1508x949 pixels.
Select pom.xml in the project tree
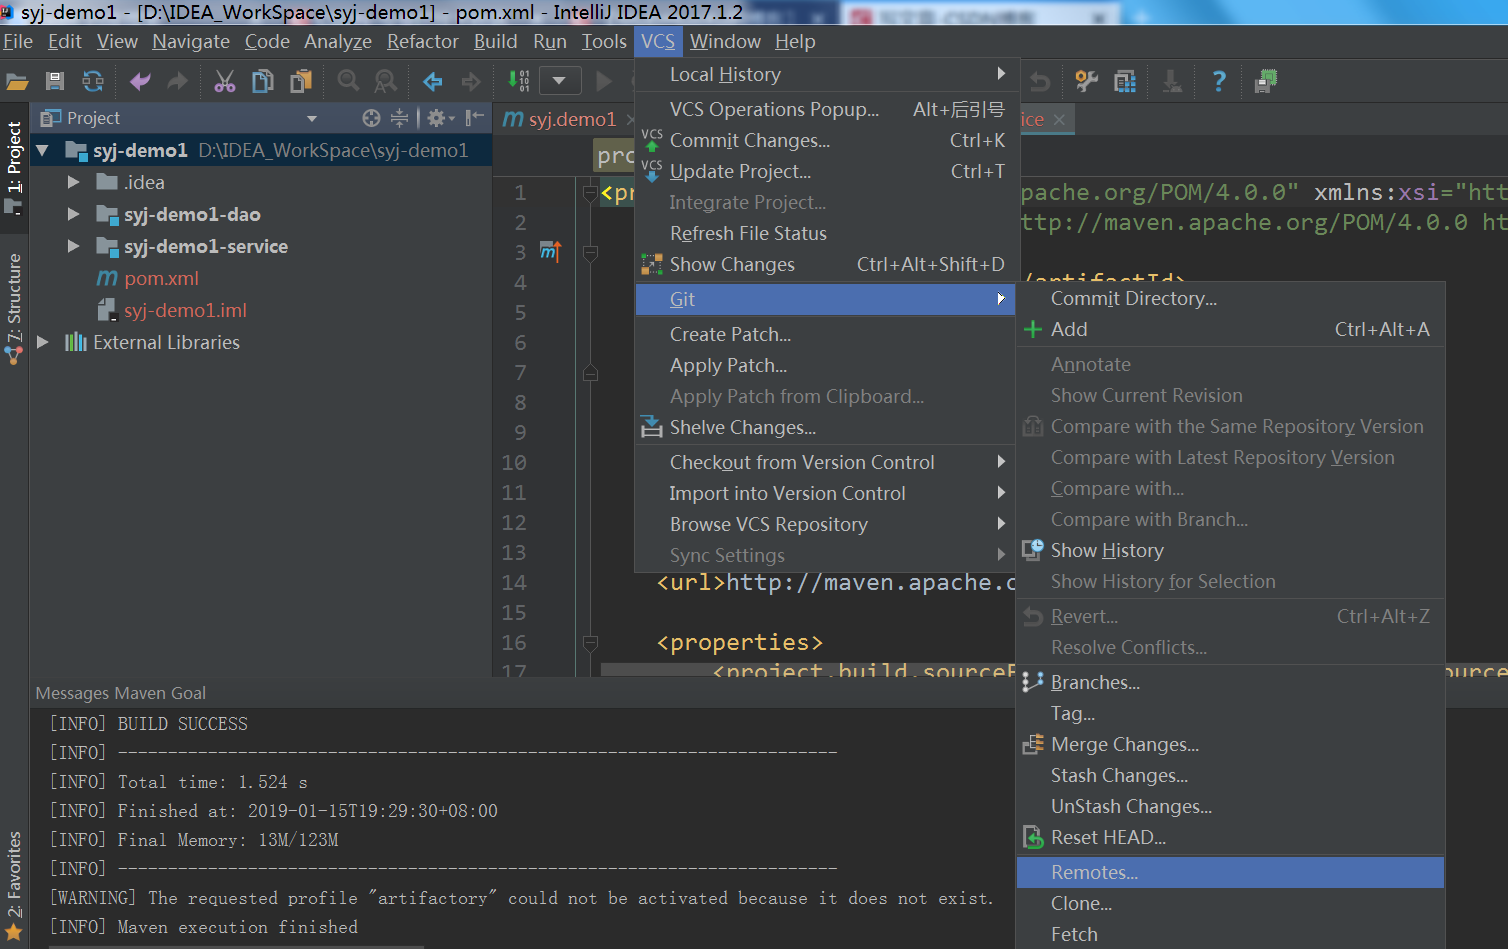pos(161,278)
